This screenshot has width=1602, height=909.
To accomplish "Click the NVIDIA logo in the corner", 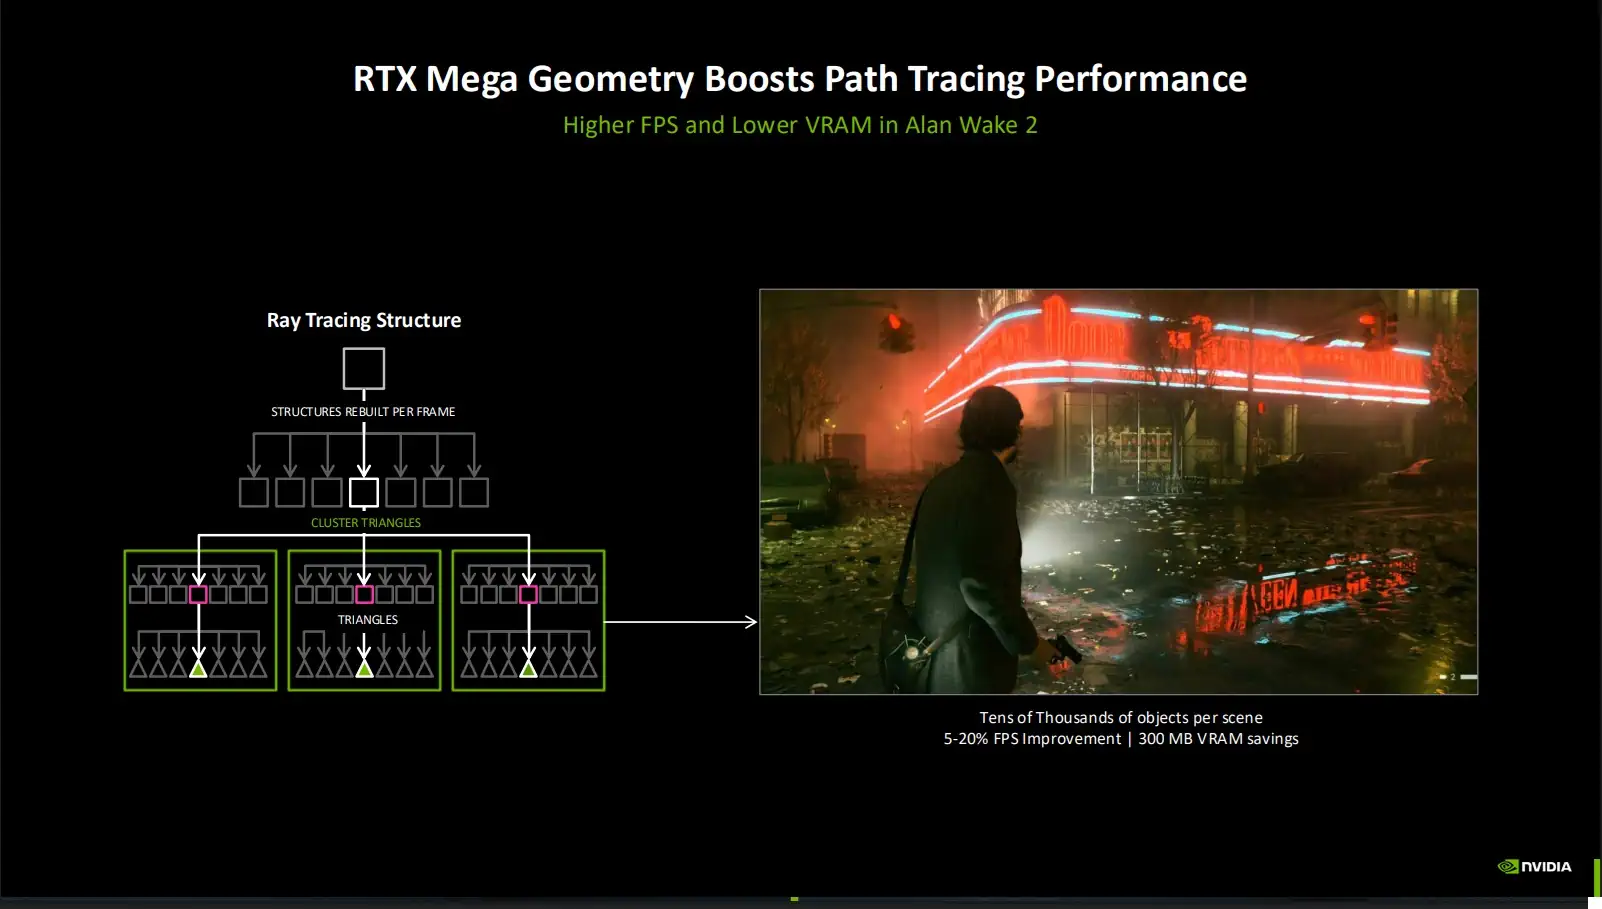I will 1534,866.
